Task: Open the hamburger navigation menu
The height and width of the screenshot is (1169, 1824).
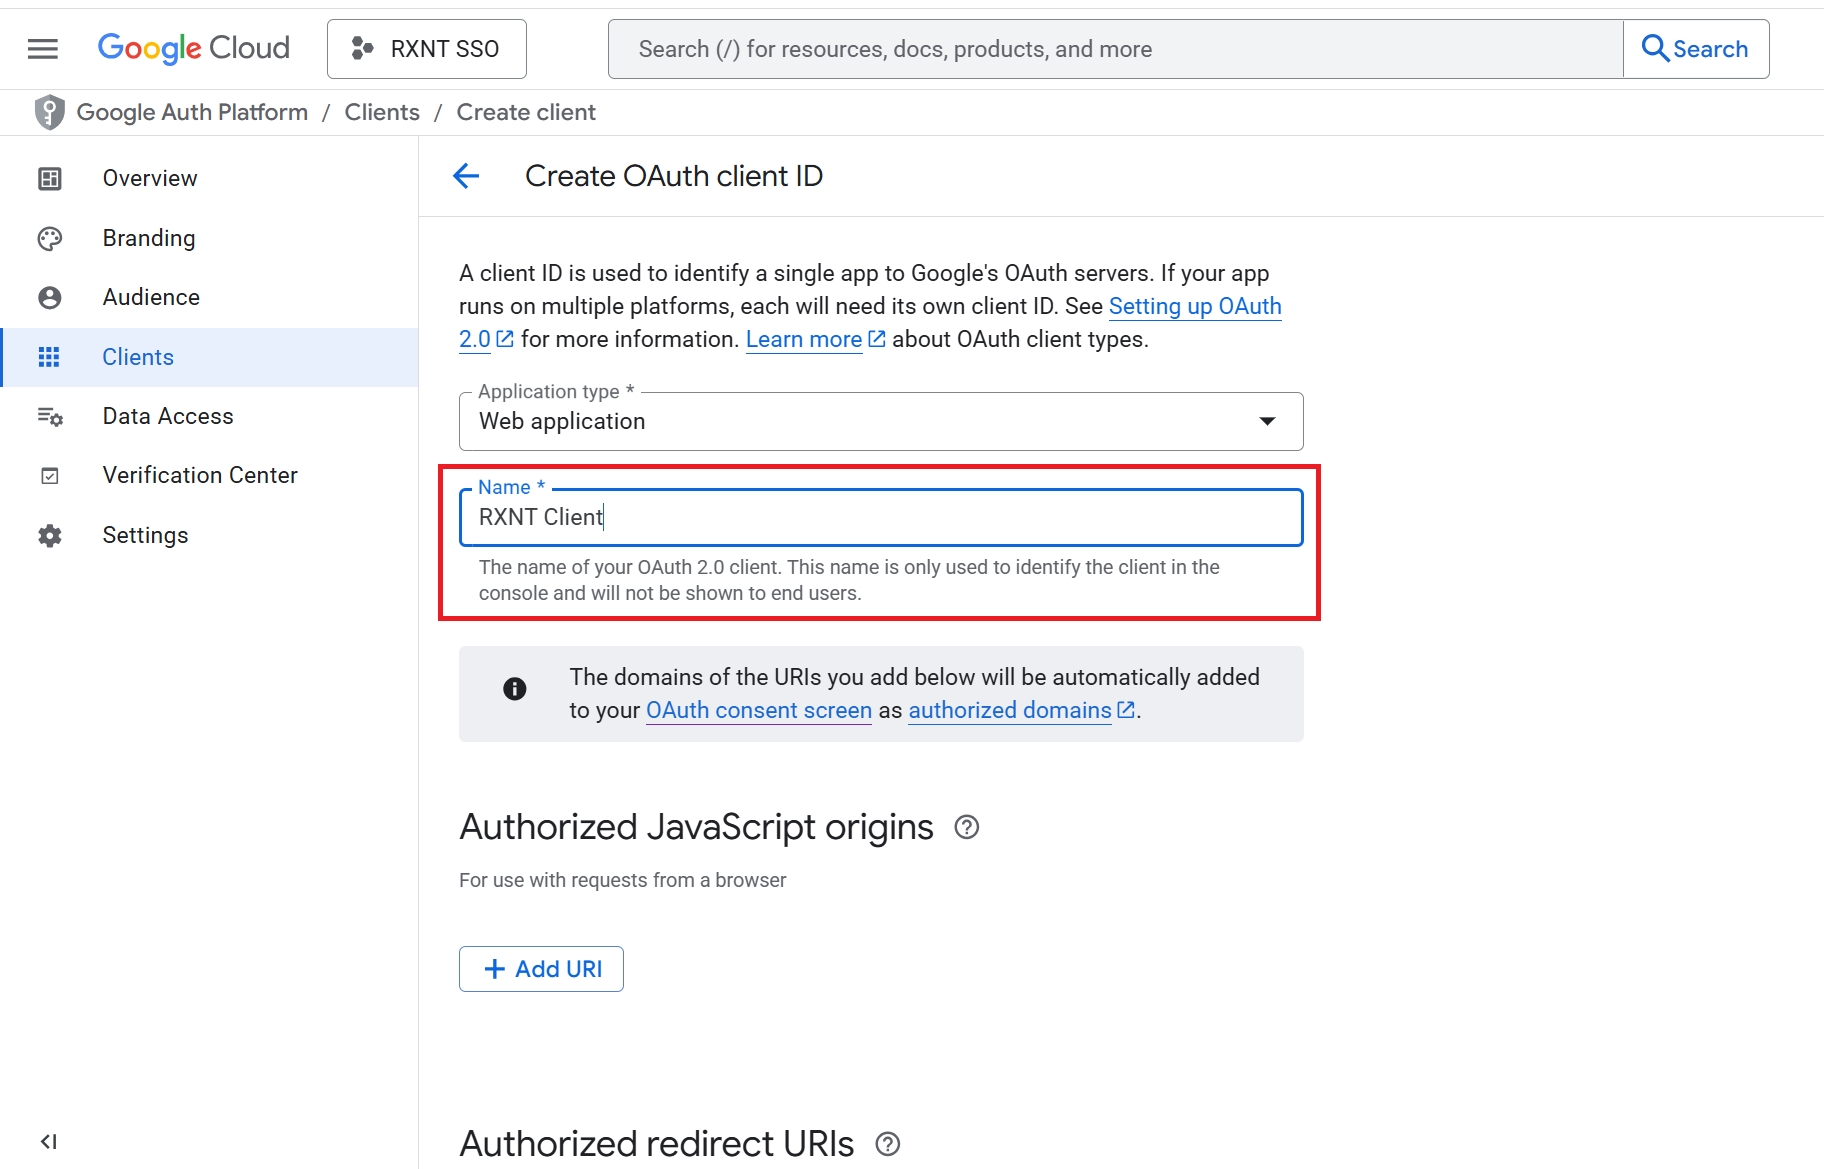Action: coord(43,49)
